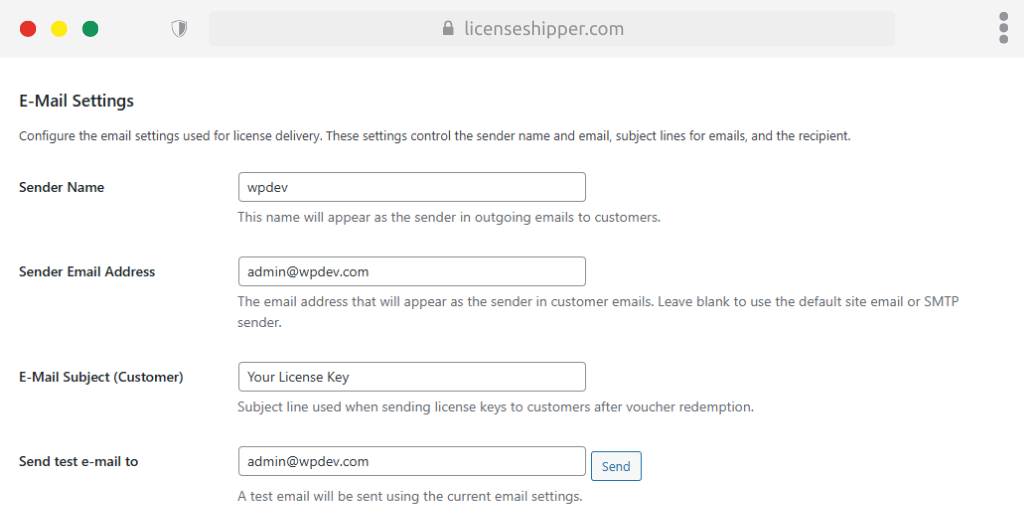This screenshot has height=530, width=1024.
Task: Click the Send test e-mail to field
Action: click(411, 461)
